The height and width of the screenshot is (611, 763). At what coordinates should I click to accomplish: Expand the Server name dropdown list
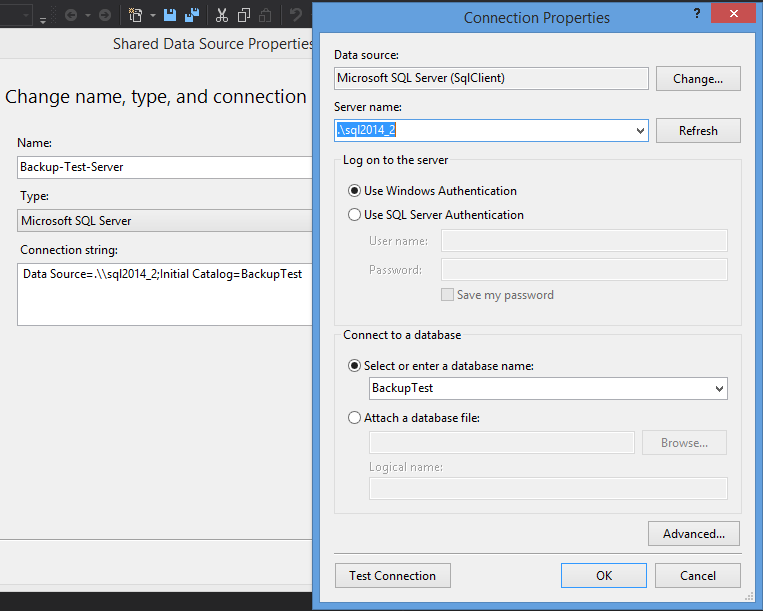click(x=640, y=131)
